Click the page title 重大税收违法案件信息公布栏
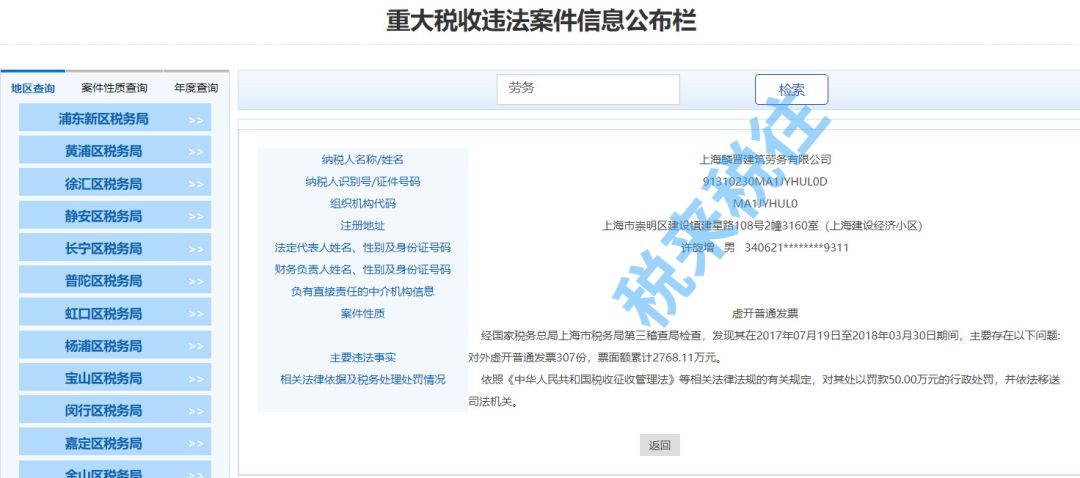Image resolution: width=1080 pixels, height=478 pixels. click(x=541, y=20)
